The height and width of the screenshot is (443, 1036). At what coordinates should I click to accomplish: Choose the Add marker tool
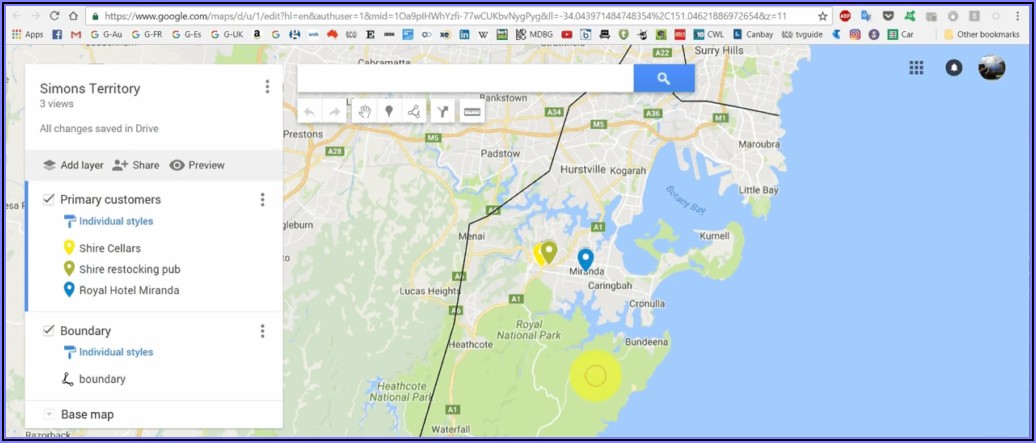click(x=389, y=112)
